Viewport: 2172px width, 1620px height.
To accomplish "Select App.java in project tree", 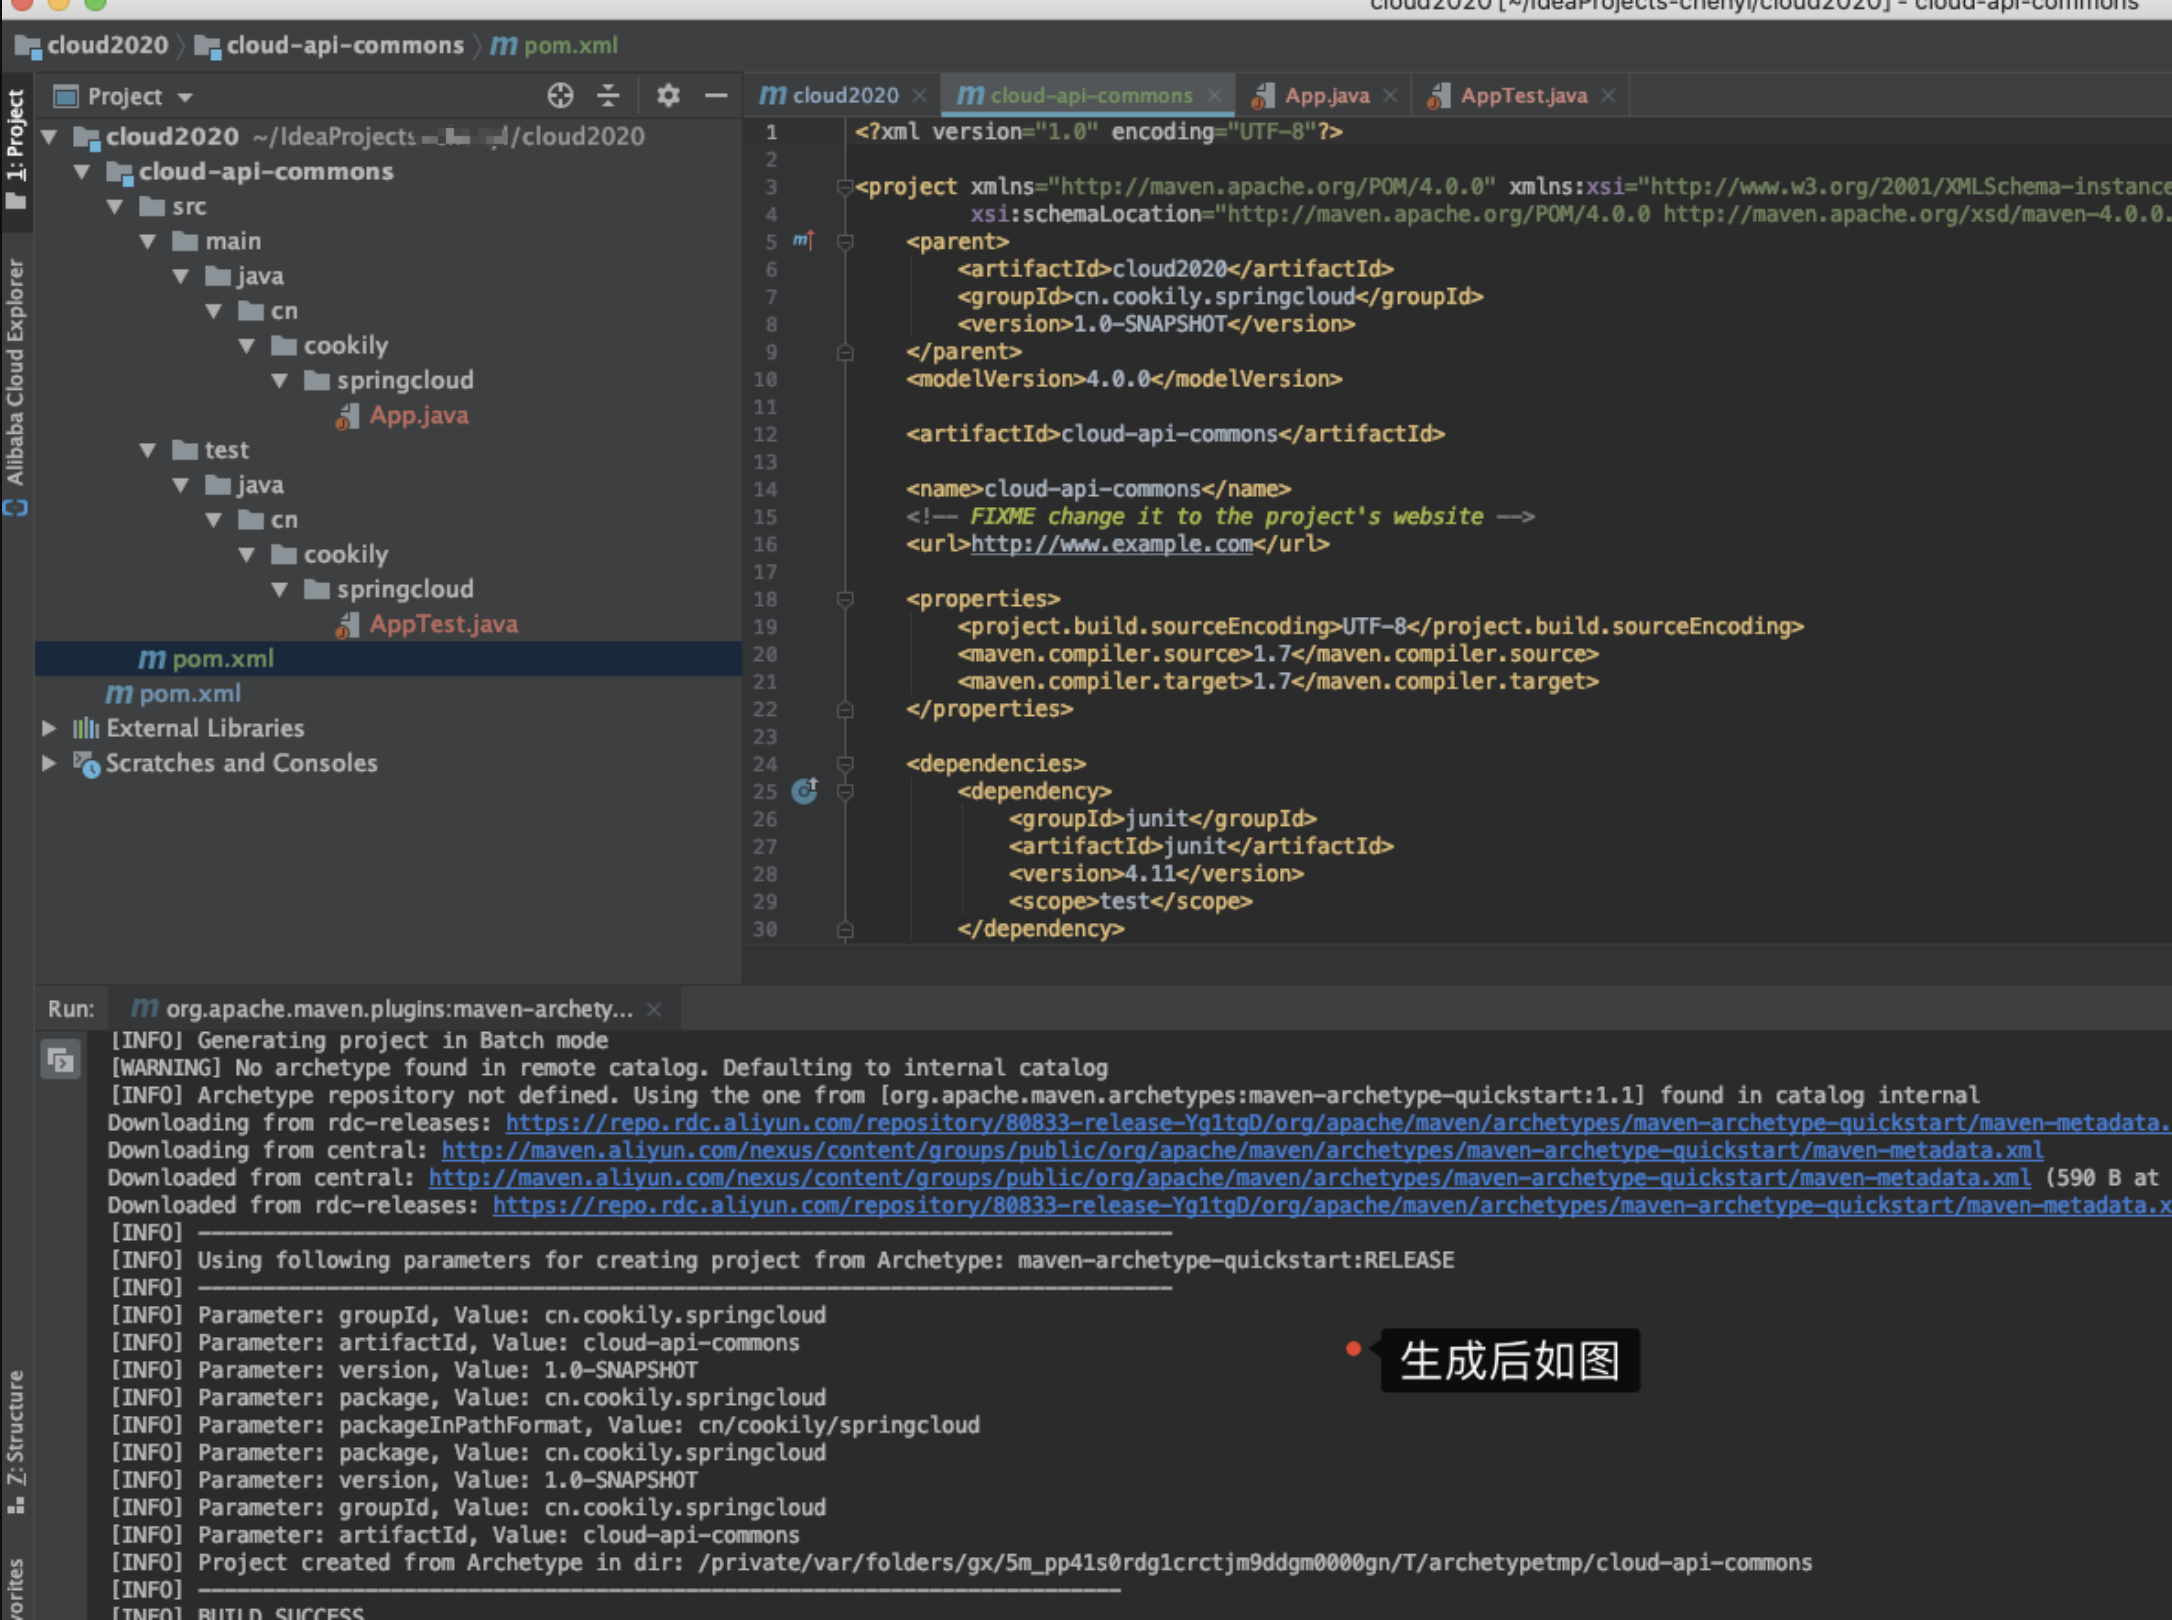I will coord(419,416).
